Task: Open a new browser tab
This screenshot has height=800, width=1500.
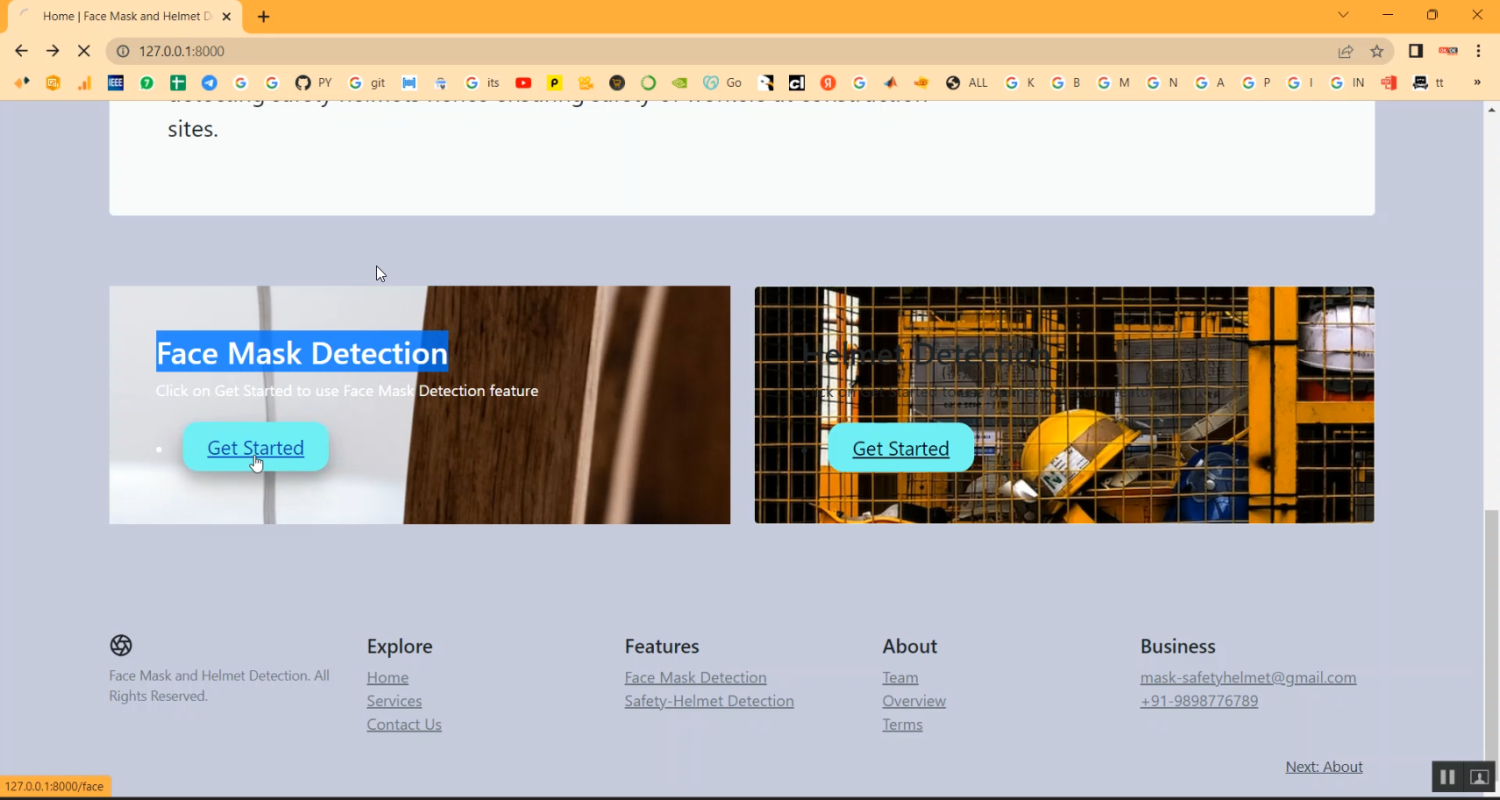Action: (263, 16)
